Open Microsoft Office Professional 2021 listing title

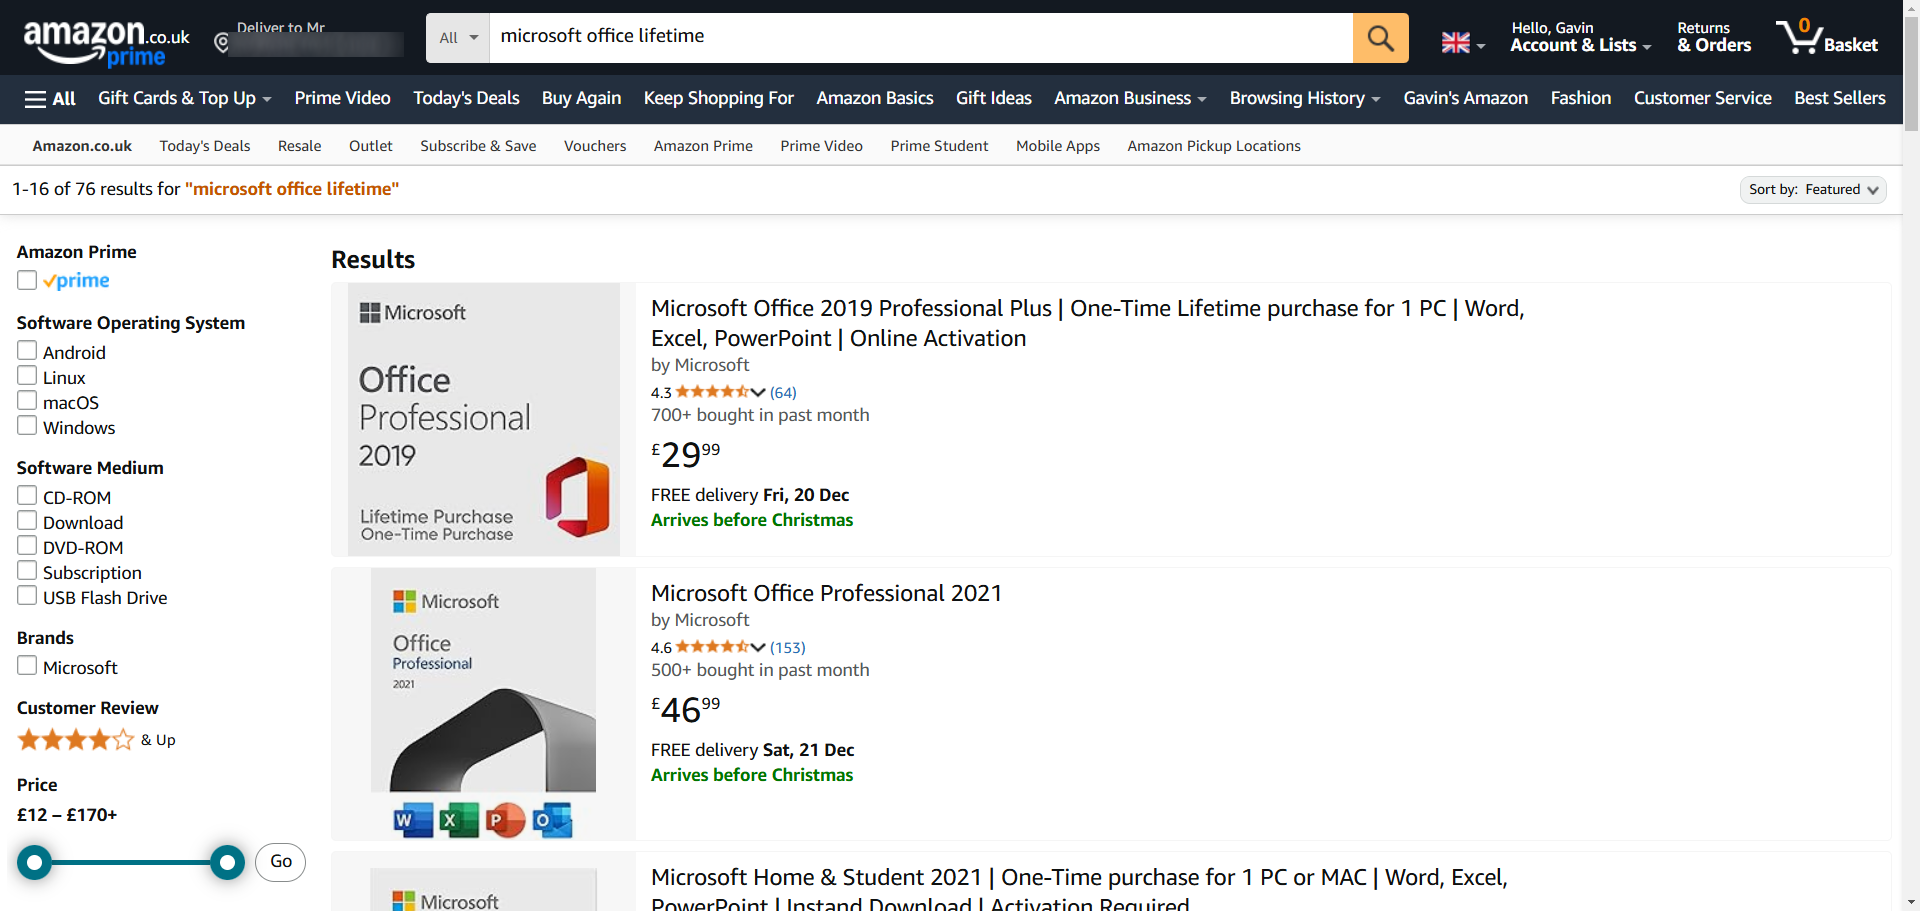coord(826,593)
